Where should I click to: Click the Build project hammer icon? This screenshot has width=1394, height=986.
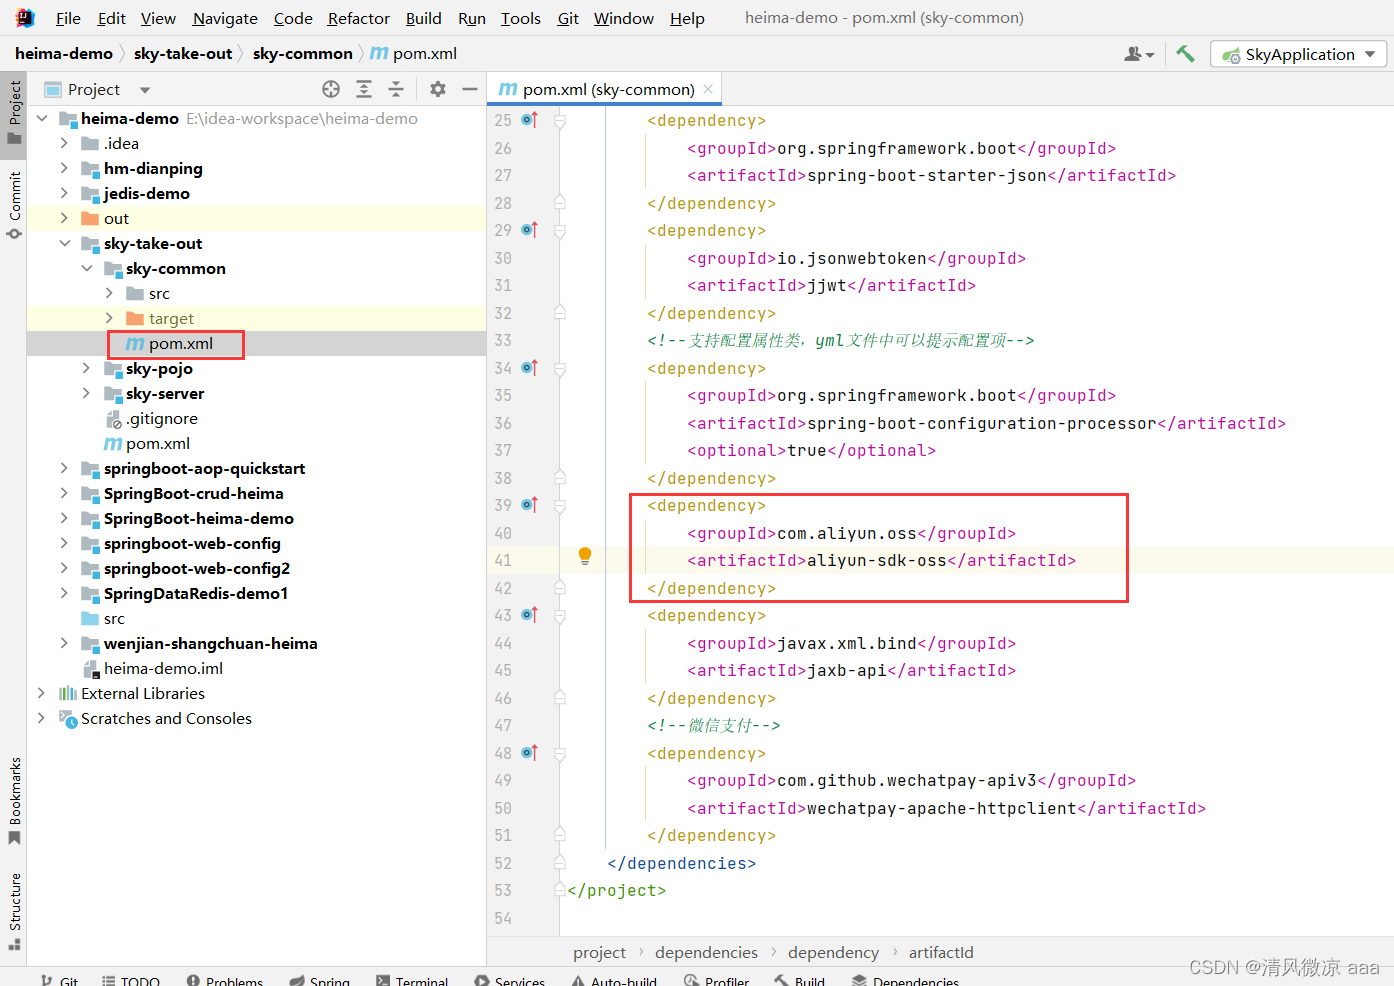(x=1185, y=54)
